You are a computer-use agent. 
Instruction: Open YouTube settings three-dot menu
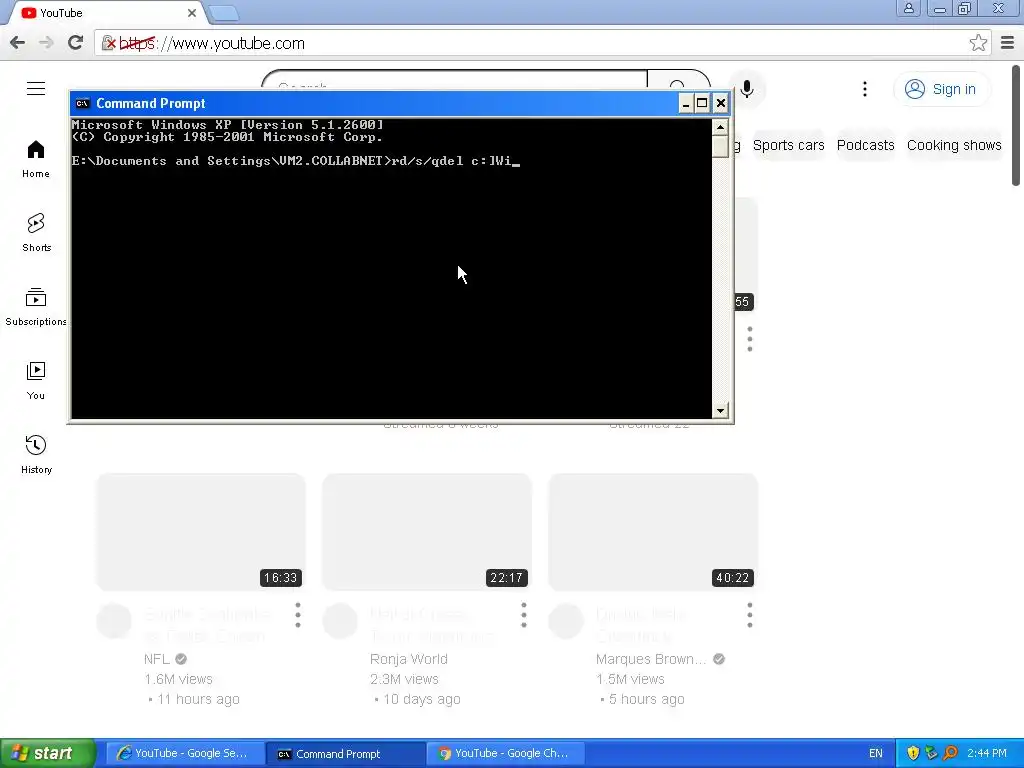point(865,89)
